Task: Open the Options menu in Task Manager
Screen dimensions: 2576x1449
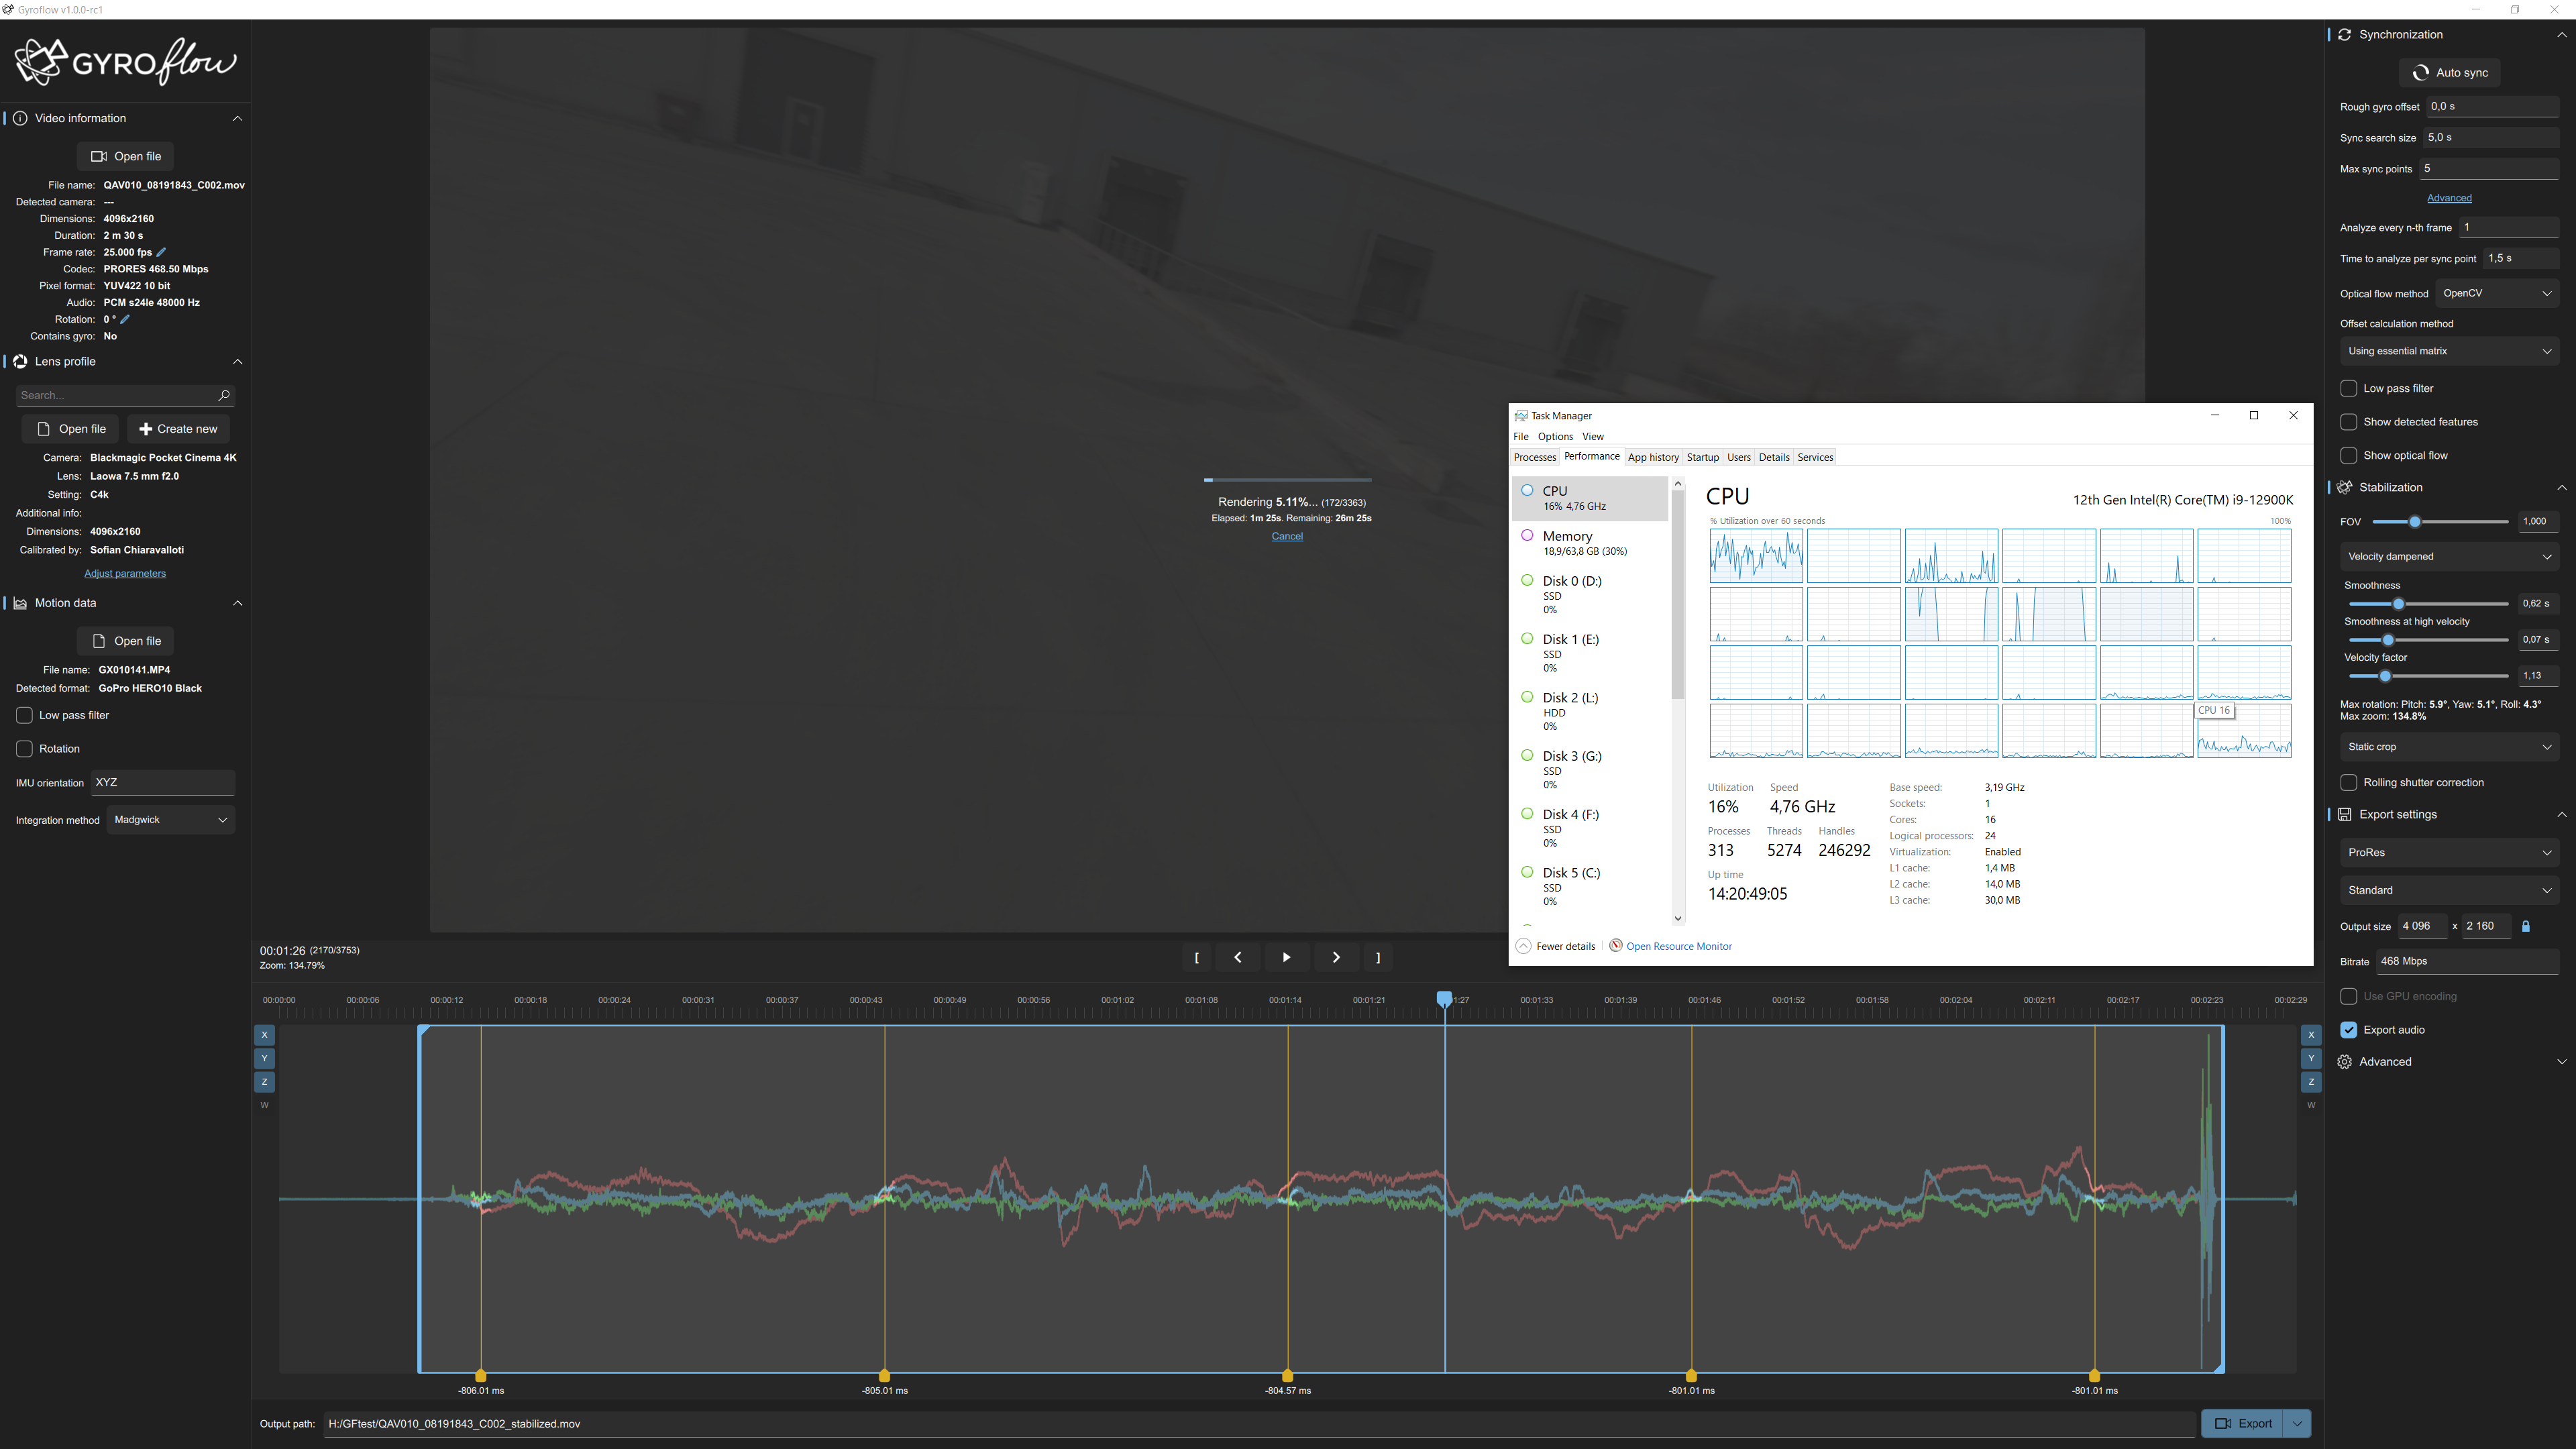Action: (x=1555, y=436)
